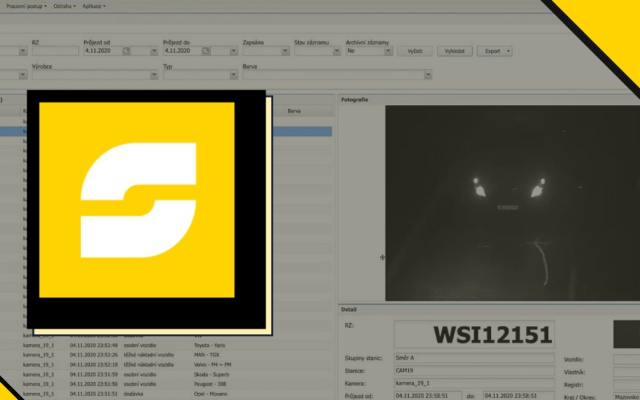Screen dimensions: 640x400
Task: Expand the Průjezd od time dropdown
Action: [x=154, y=51]
